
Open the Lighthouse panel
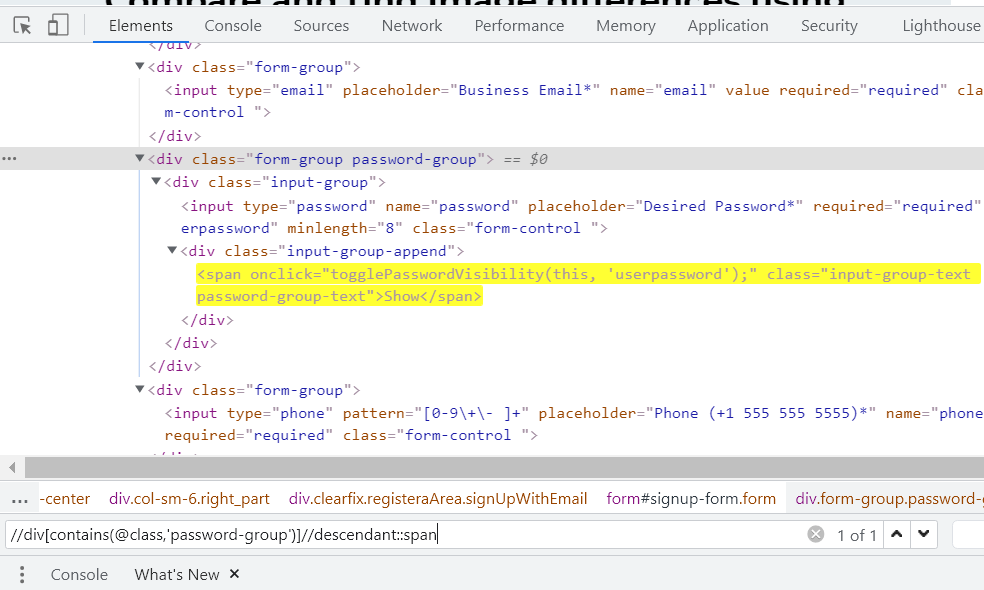click(x=940, y=25)
